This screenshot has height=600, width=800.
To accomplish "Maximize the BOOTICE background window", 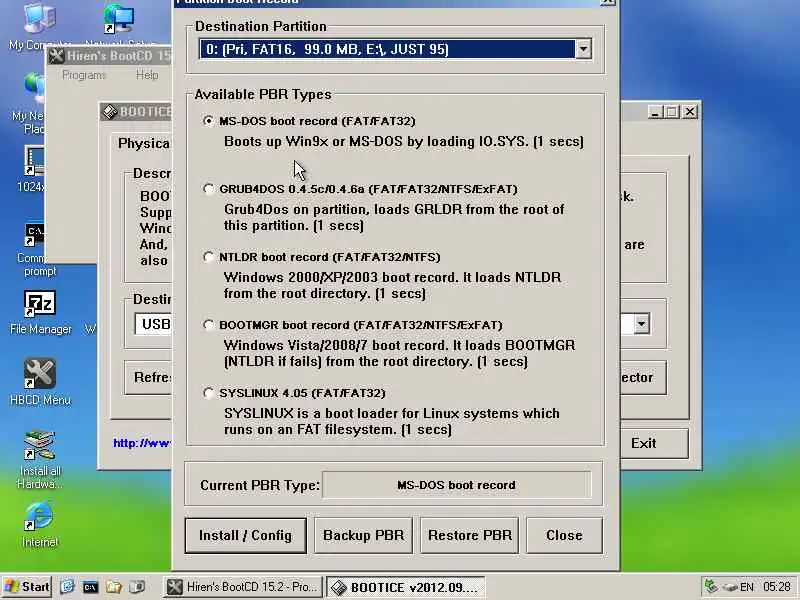I will pos(672,112).
